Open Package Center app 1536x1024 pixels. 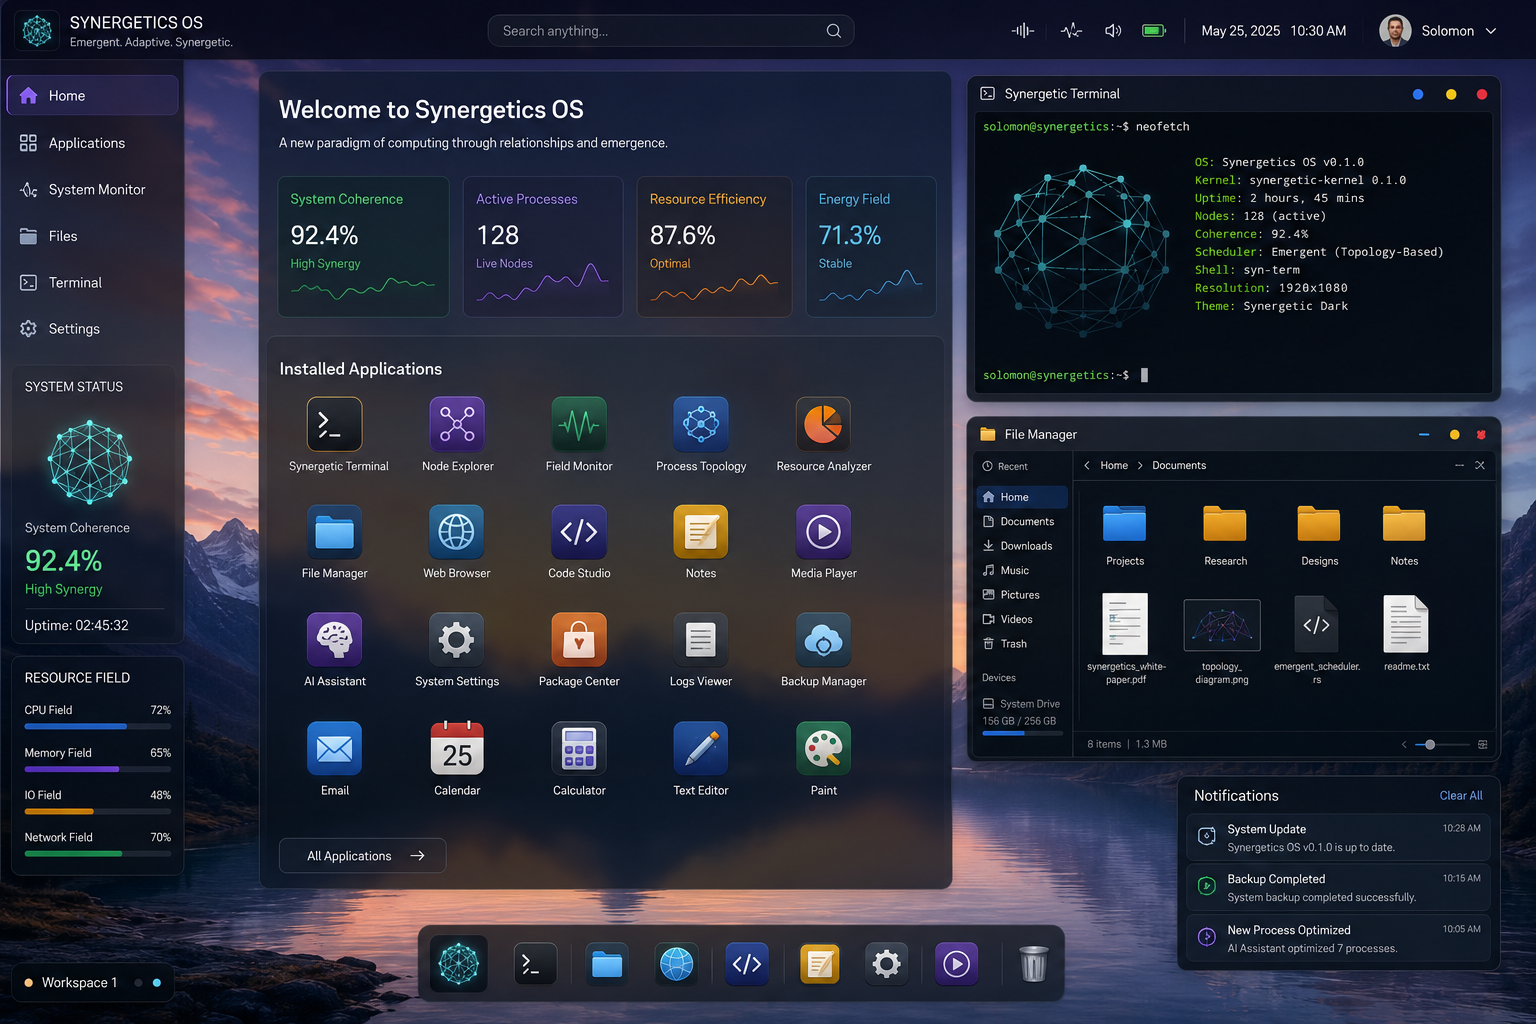(579, 639)
